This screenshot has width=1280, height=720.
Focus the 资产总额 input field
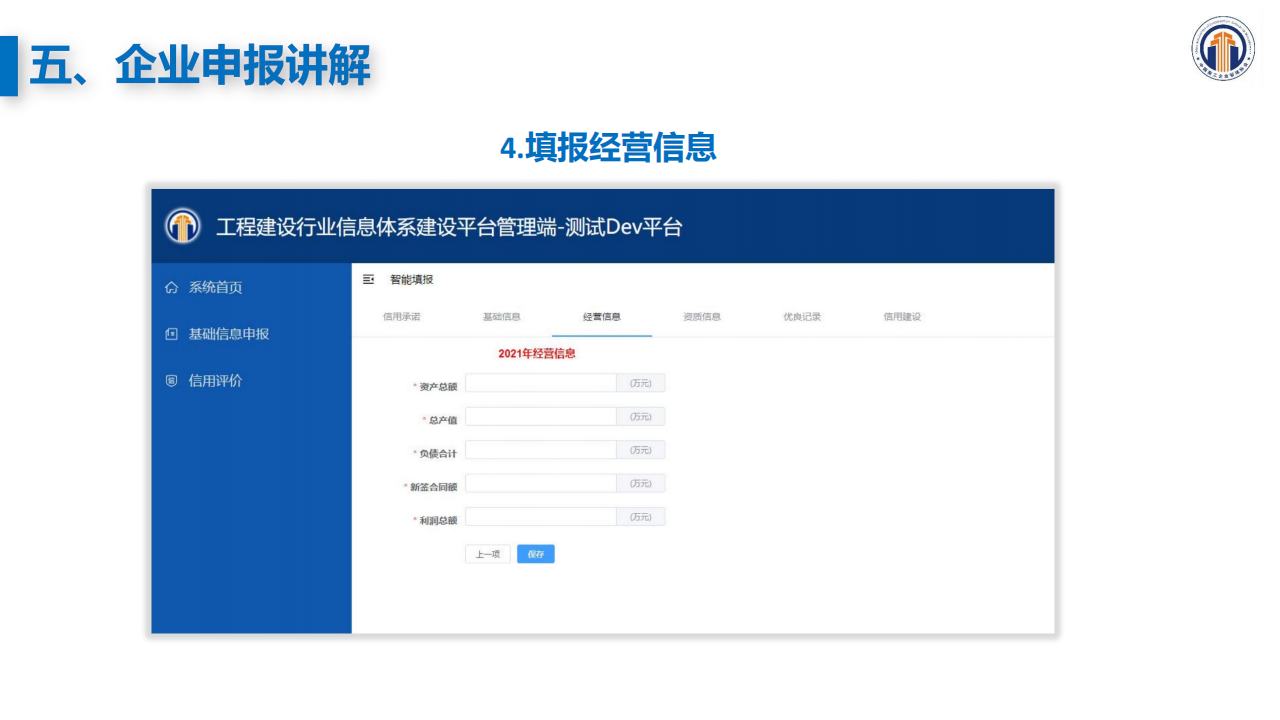(x=541, y=383)
